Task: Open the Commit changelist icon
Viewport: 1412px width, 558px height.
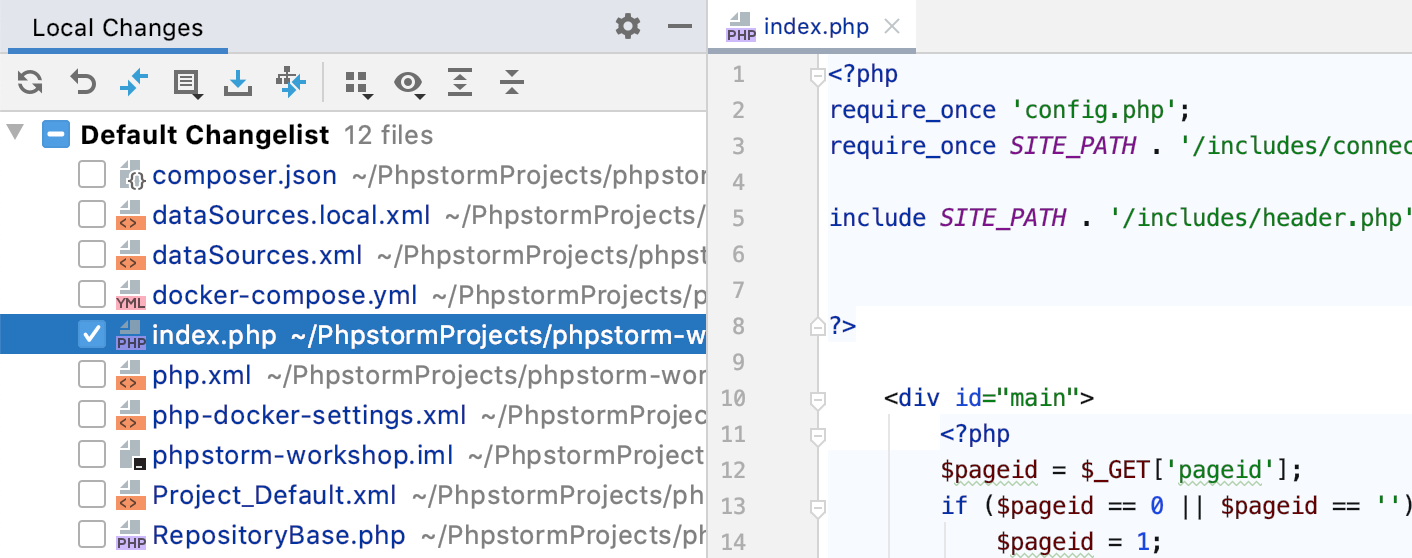Action: coord(187,83)
